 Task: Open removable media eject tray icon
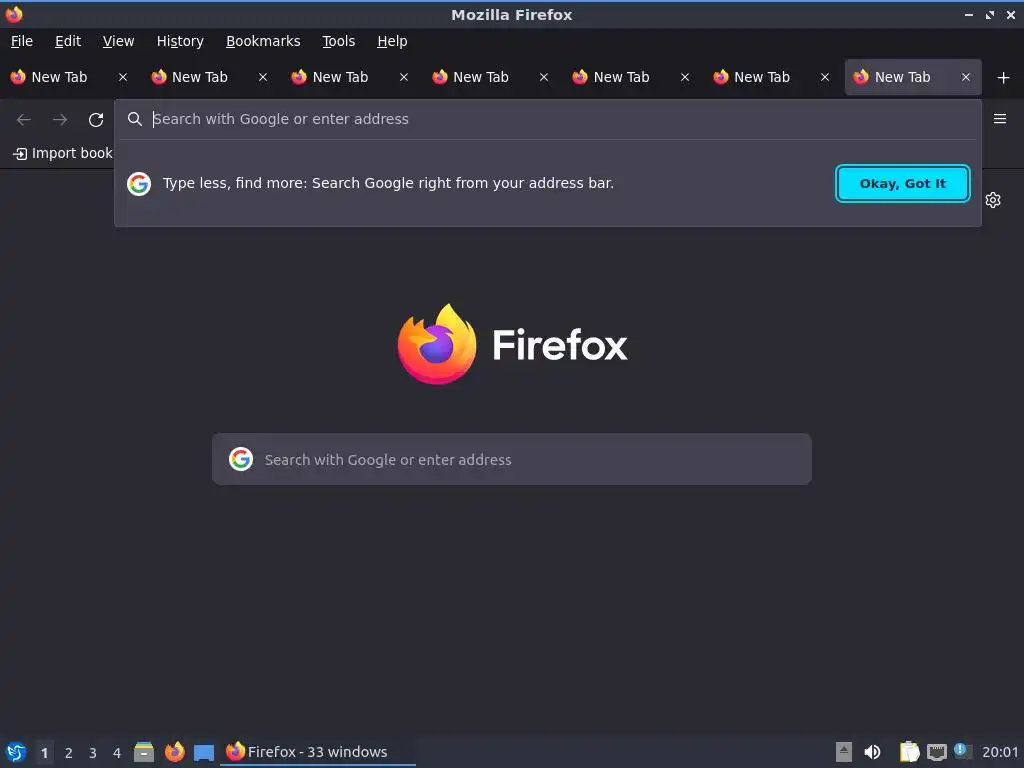click(844, 752)
